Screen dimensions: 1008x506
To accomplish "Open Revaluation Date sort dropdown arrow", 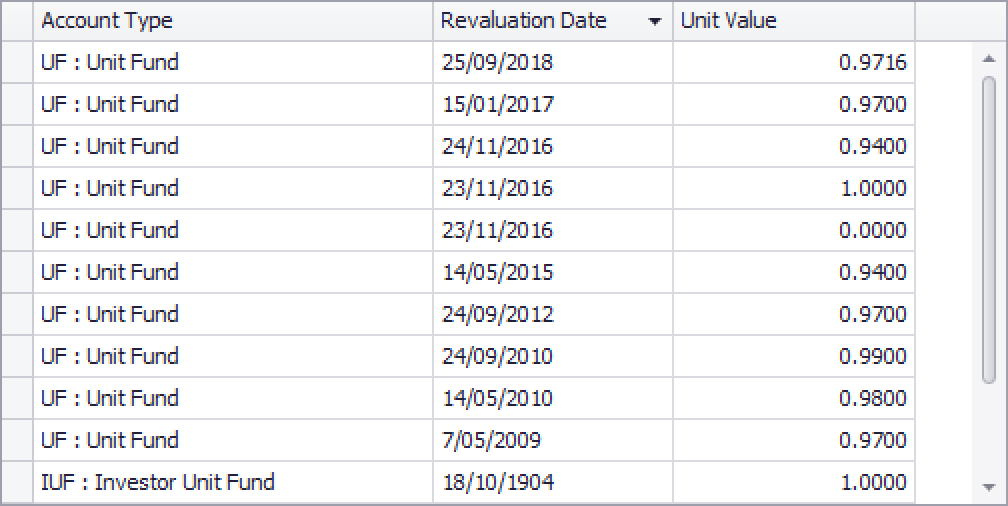I will 654,22.
